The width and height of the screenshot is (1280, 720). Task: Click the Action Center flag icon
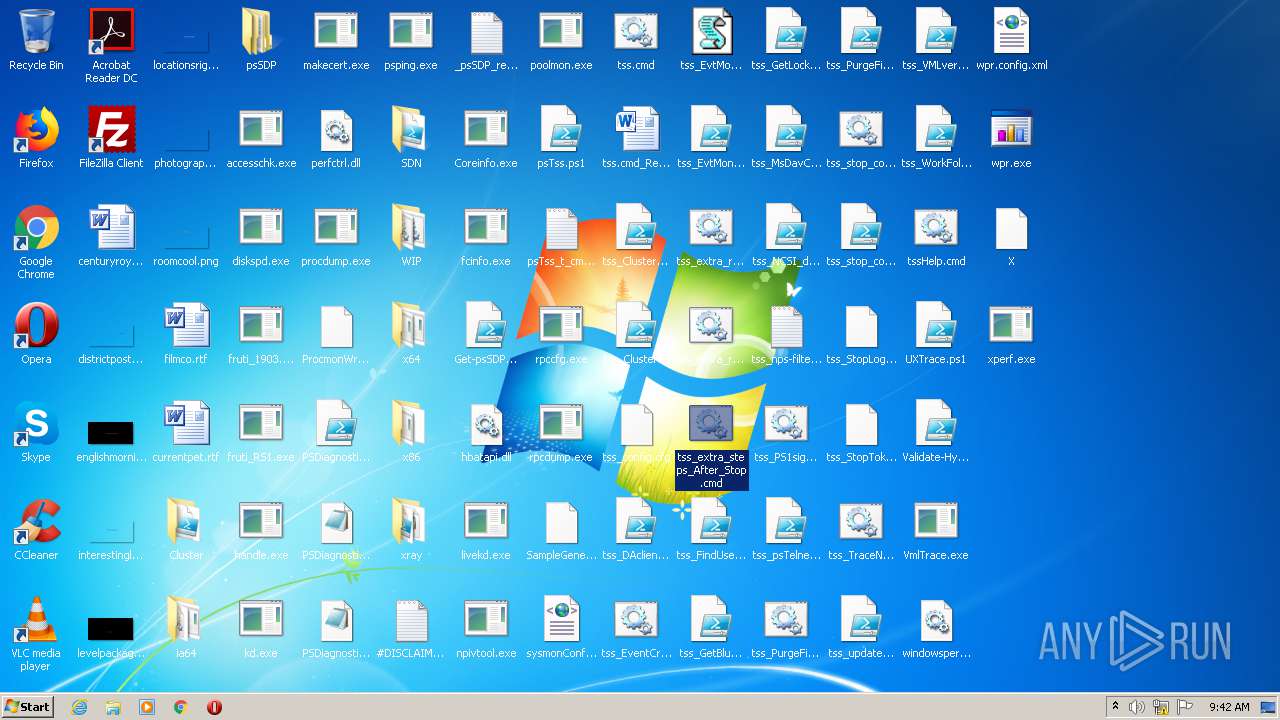point(1185,707)
